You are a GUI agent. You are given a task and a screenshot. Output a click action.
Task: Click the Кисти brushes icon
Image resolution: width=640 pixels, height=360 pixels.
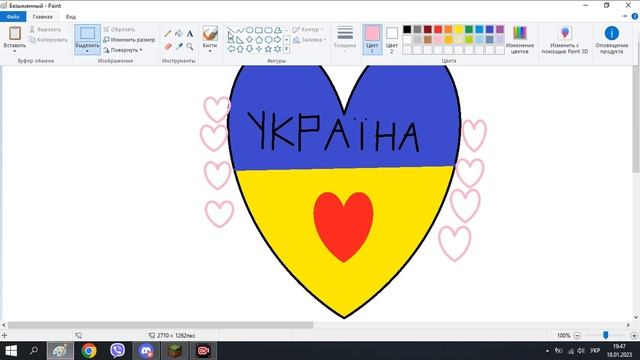point(210,33)
